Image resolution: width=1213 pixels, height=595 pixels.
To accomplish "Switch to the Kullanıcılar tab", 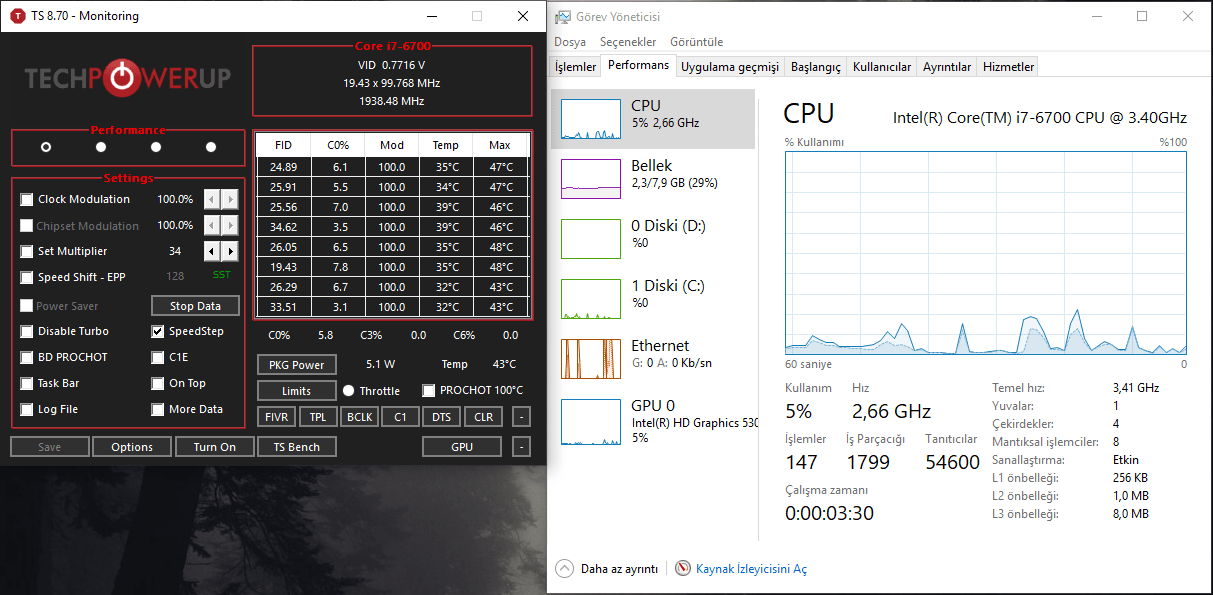I will (x=882, y=67).
